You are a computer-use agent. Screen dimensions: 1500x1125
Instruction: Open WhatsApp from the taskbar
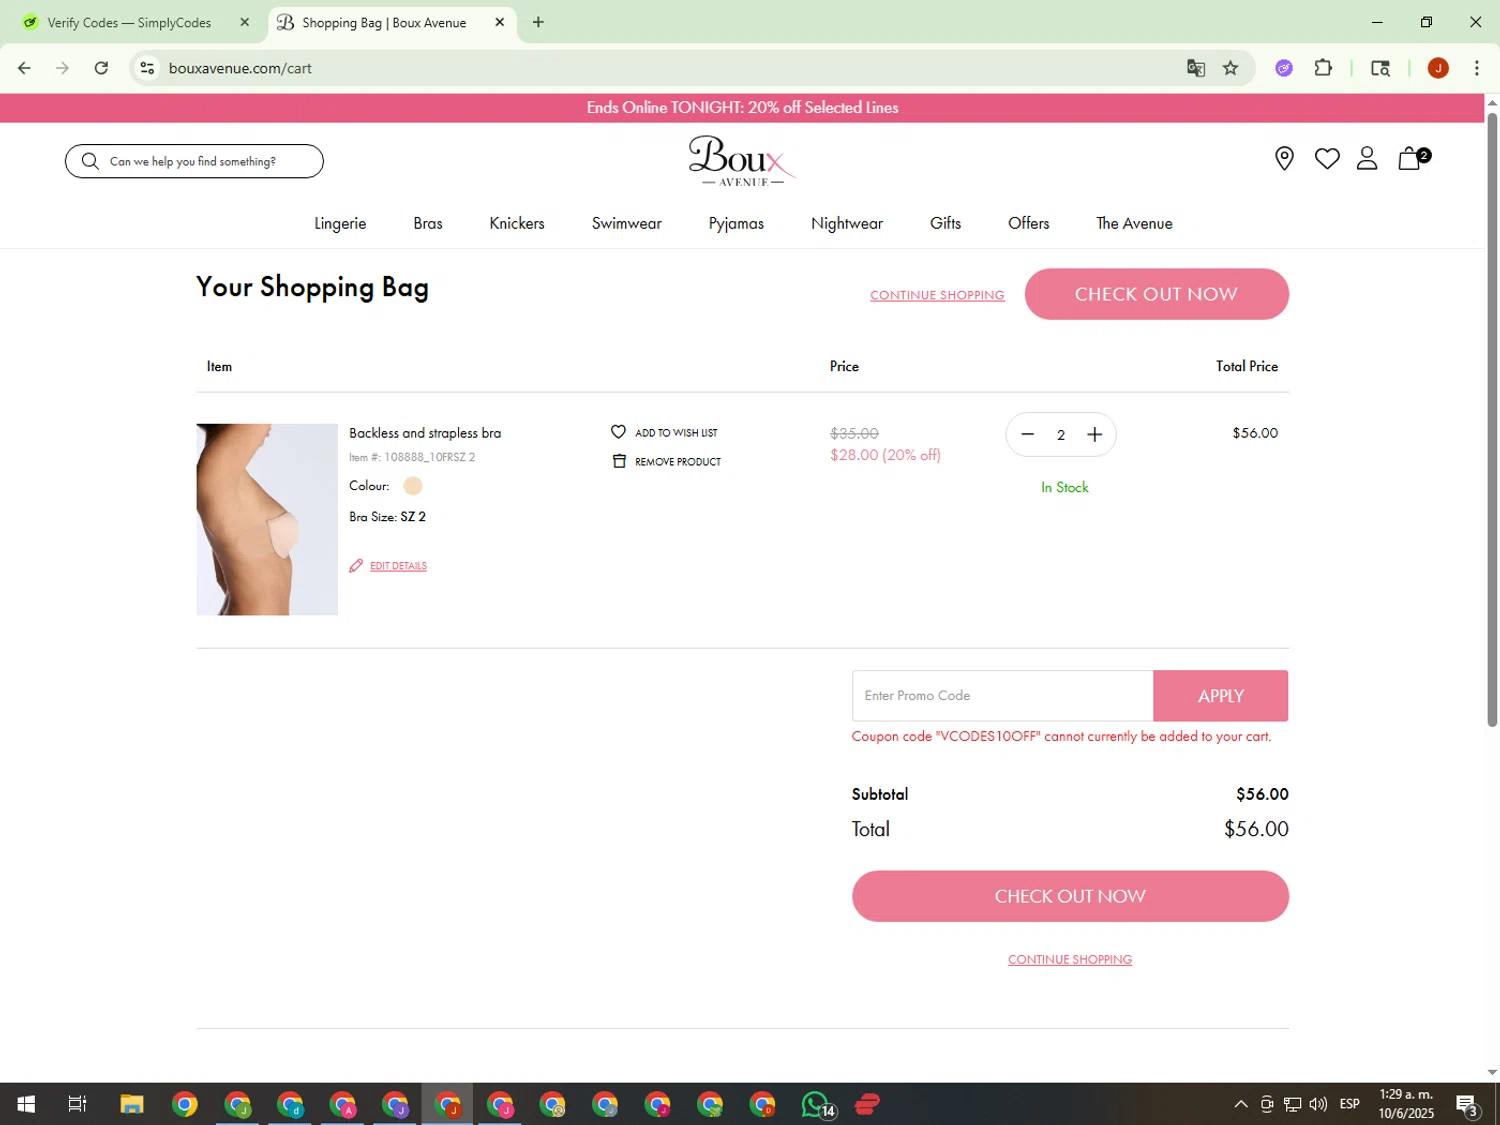(816, 1104)
